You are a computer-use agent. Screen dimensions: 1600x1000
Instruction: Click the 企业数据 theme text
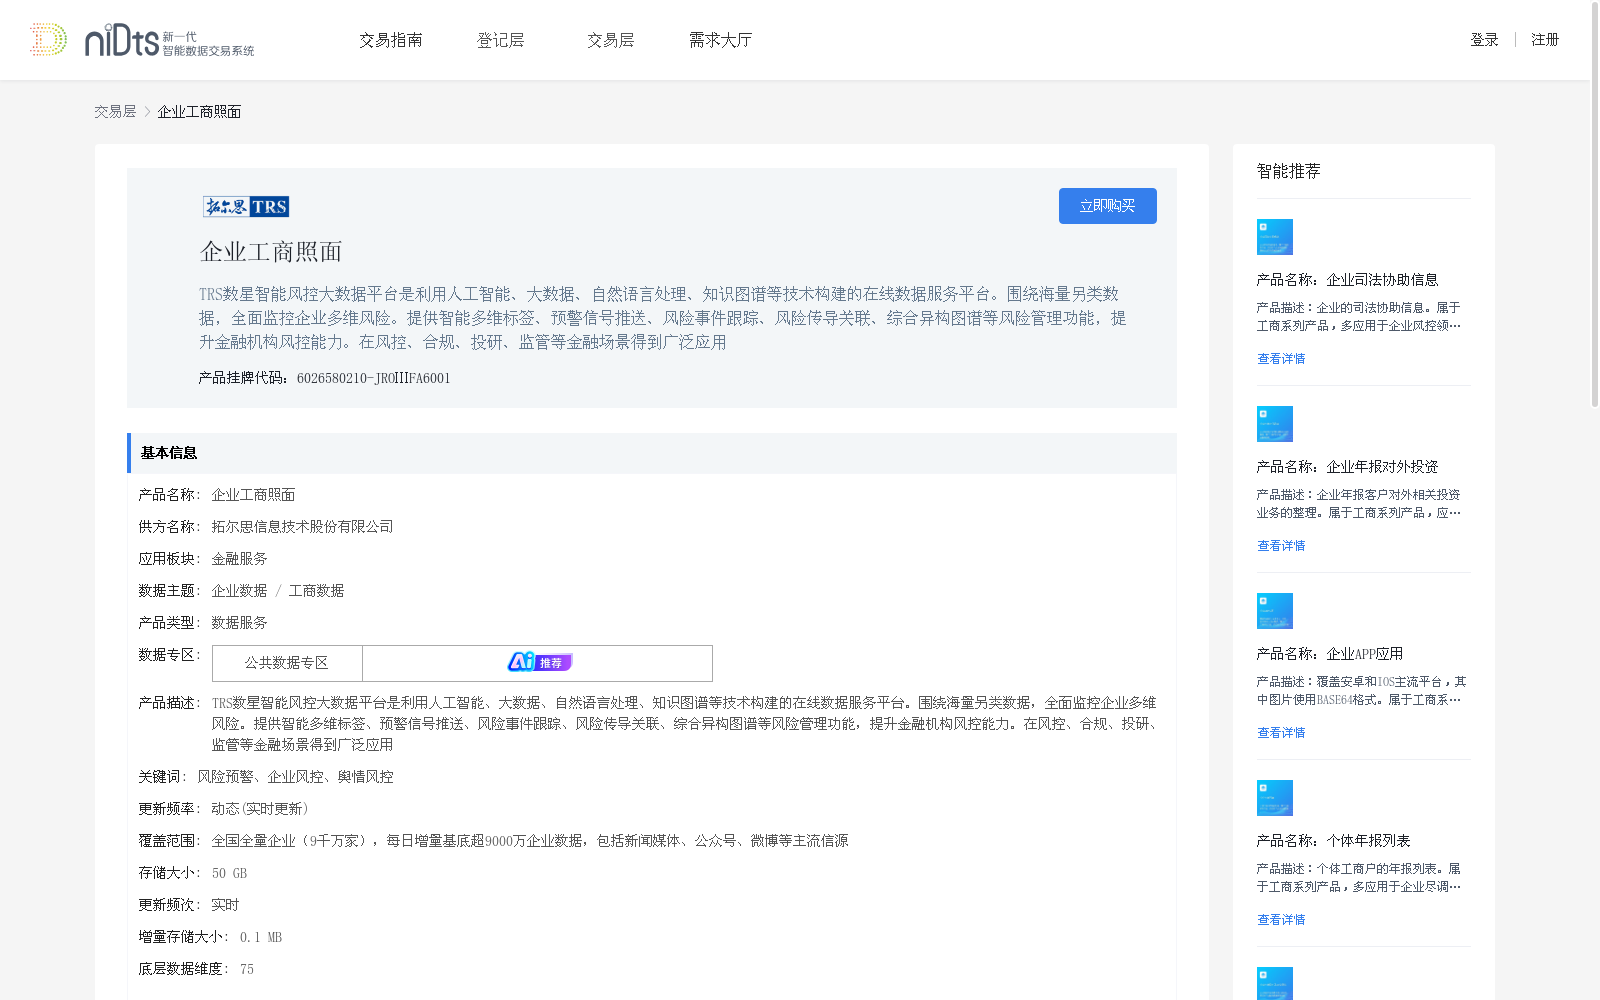click(239, 591)
